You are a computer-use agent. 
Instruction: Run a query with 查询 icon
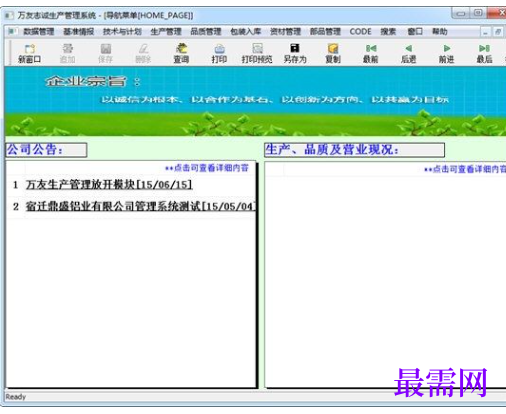[181, 53]
